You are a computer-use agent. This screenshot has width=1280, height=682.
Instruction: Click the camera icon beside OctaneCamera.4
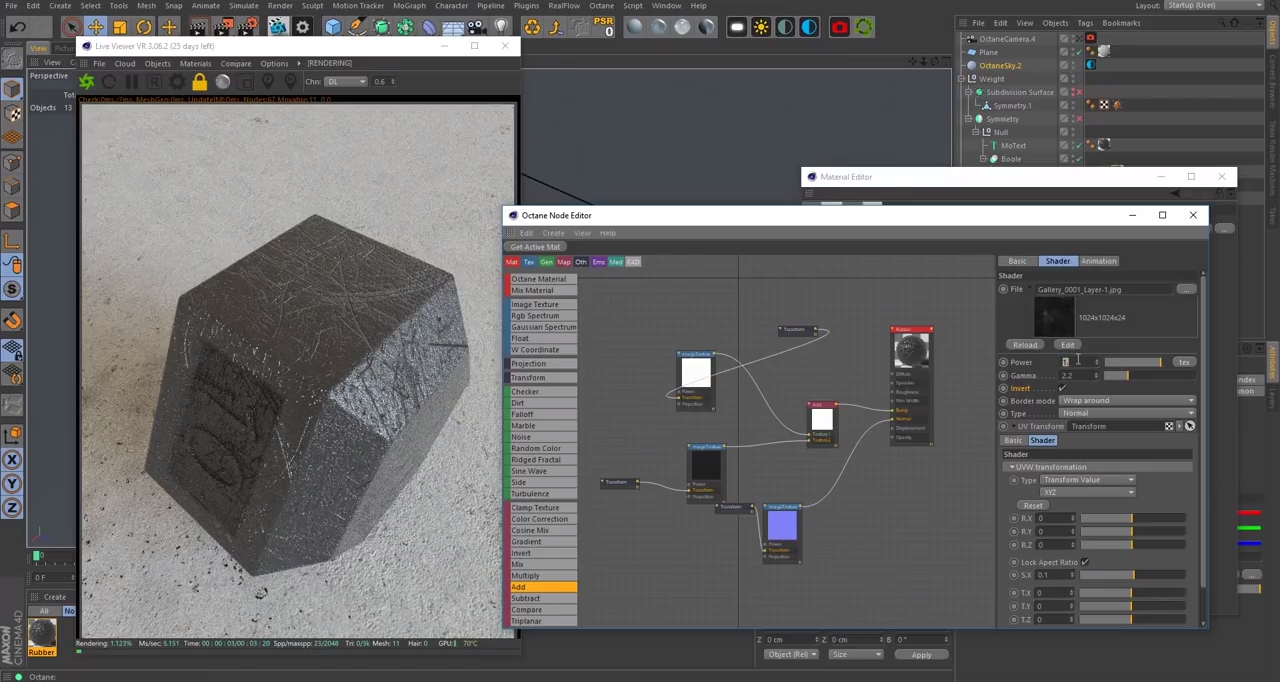click(x=1089, y=38)
